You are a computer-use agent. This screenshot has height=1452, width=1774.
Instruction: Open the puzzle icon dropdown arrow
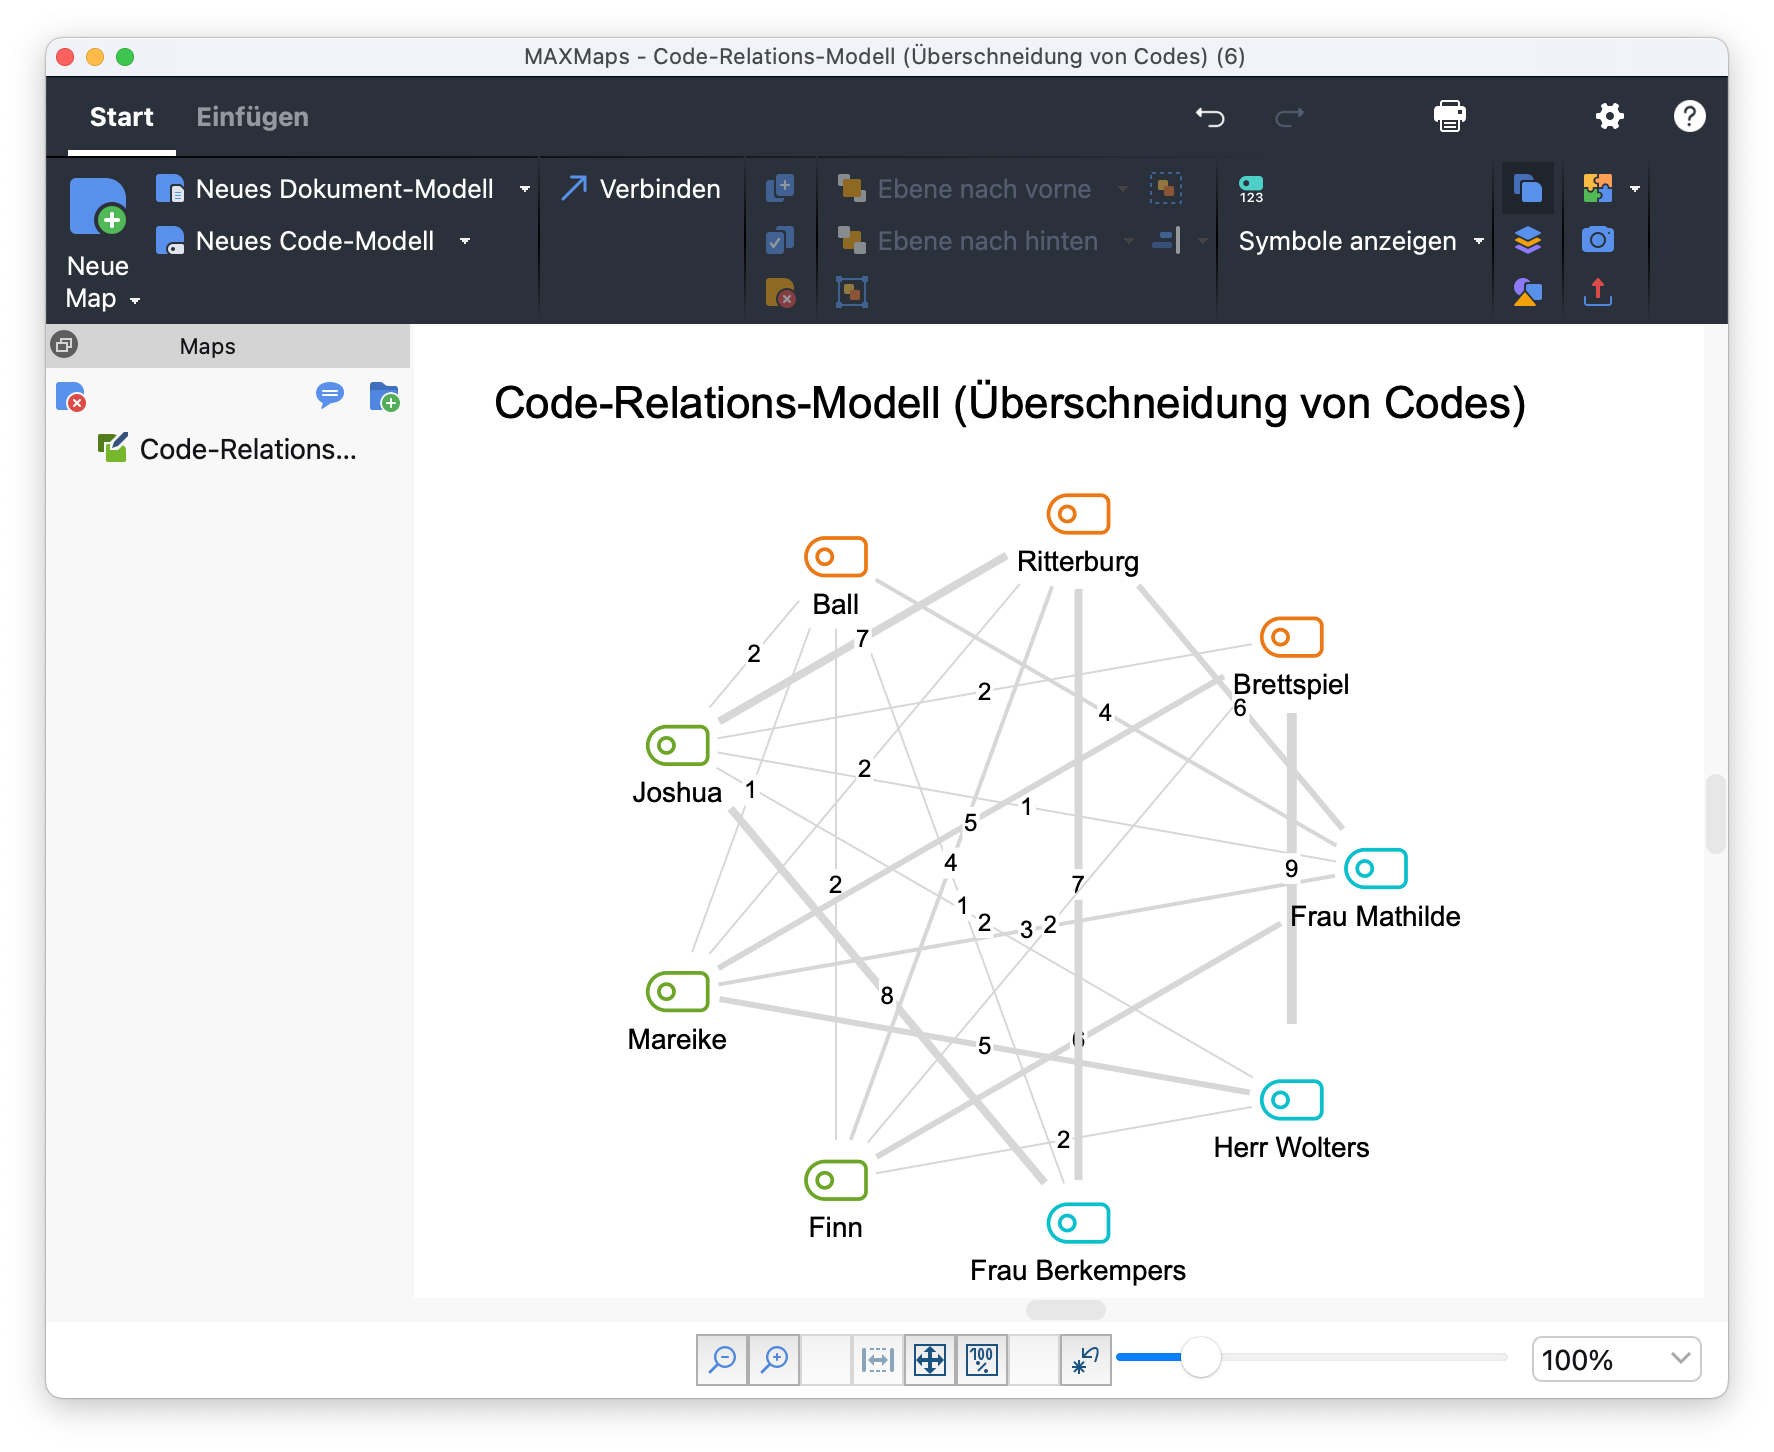click(1635, 189)
